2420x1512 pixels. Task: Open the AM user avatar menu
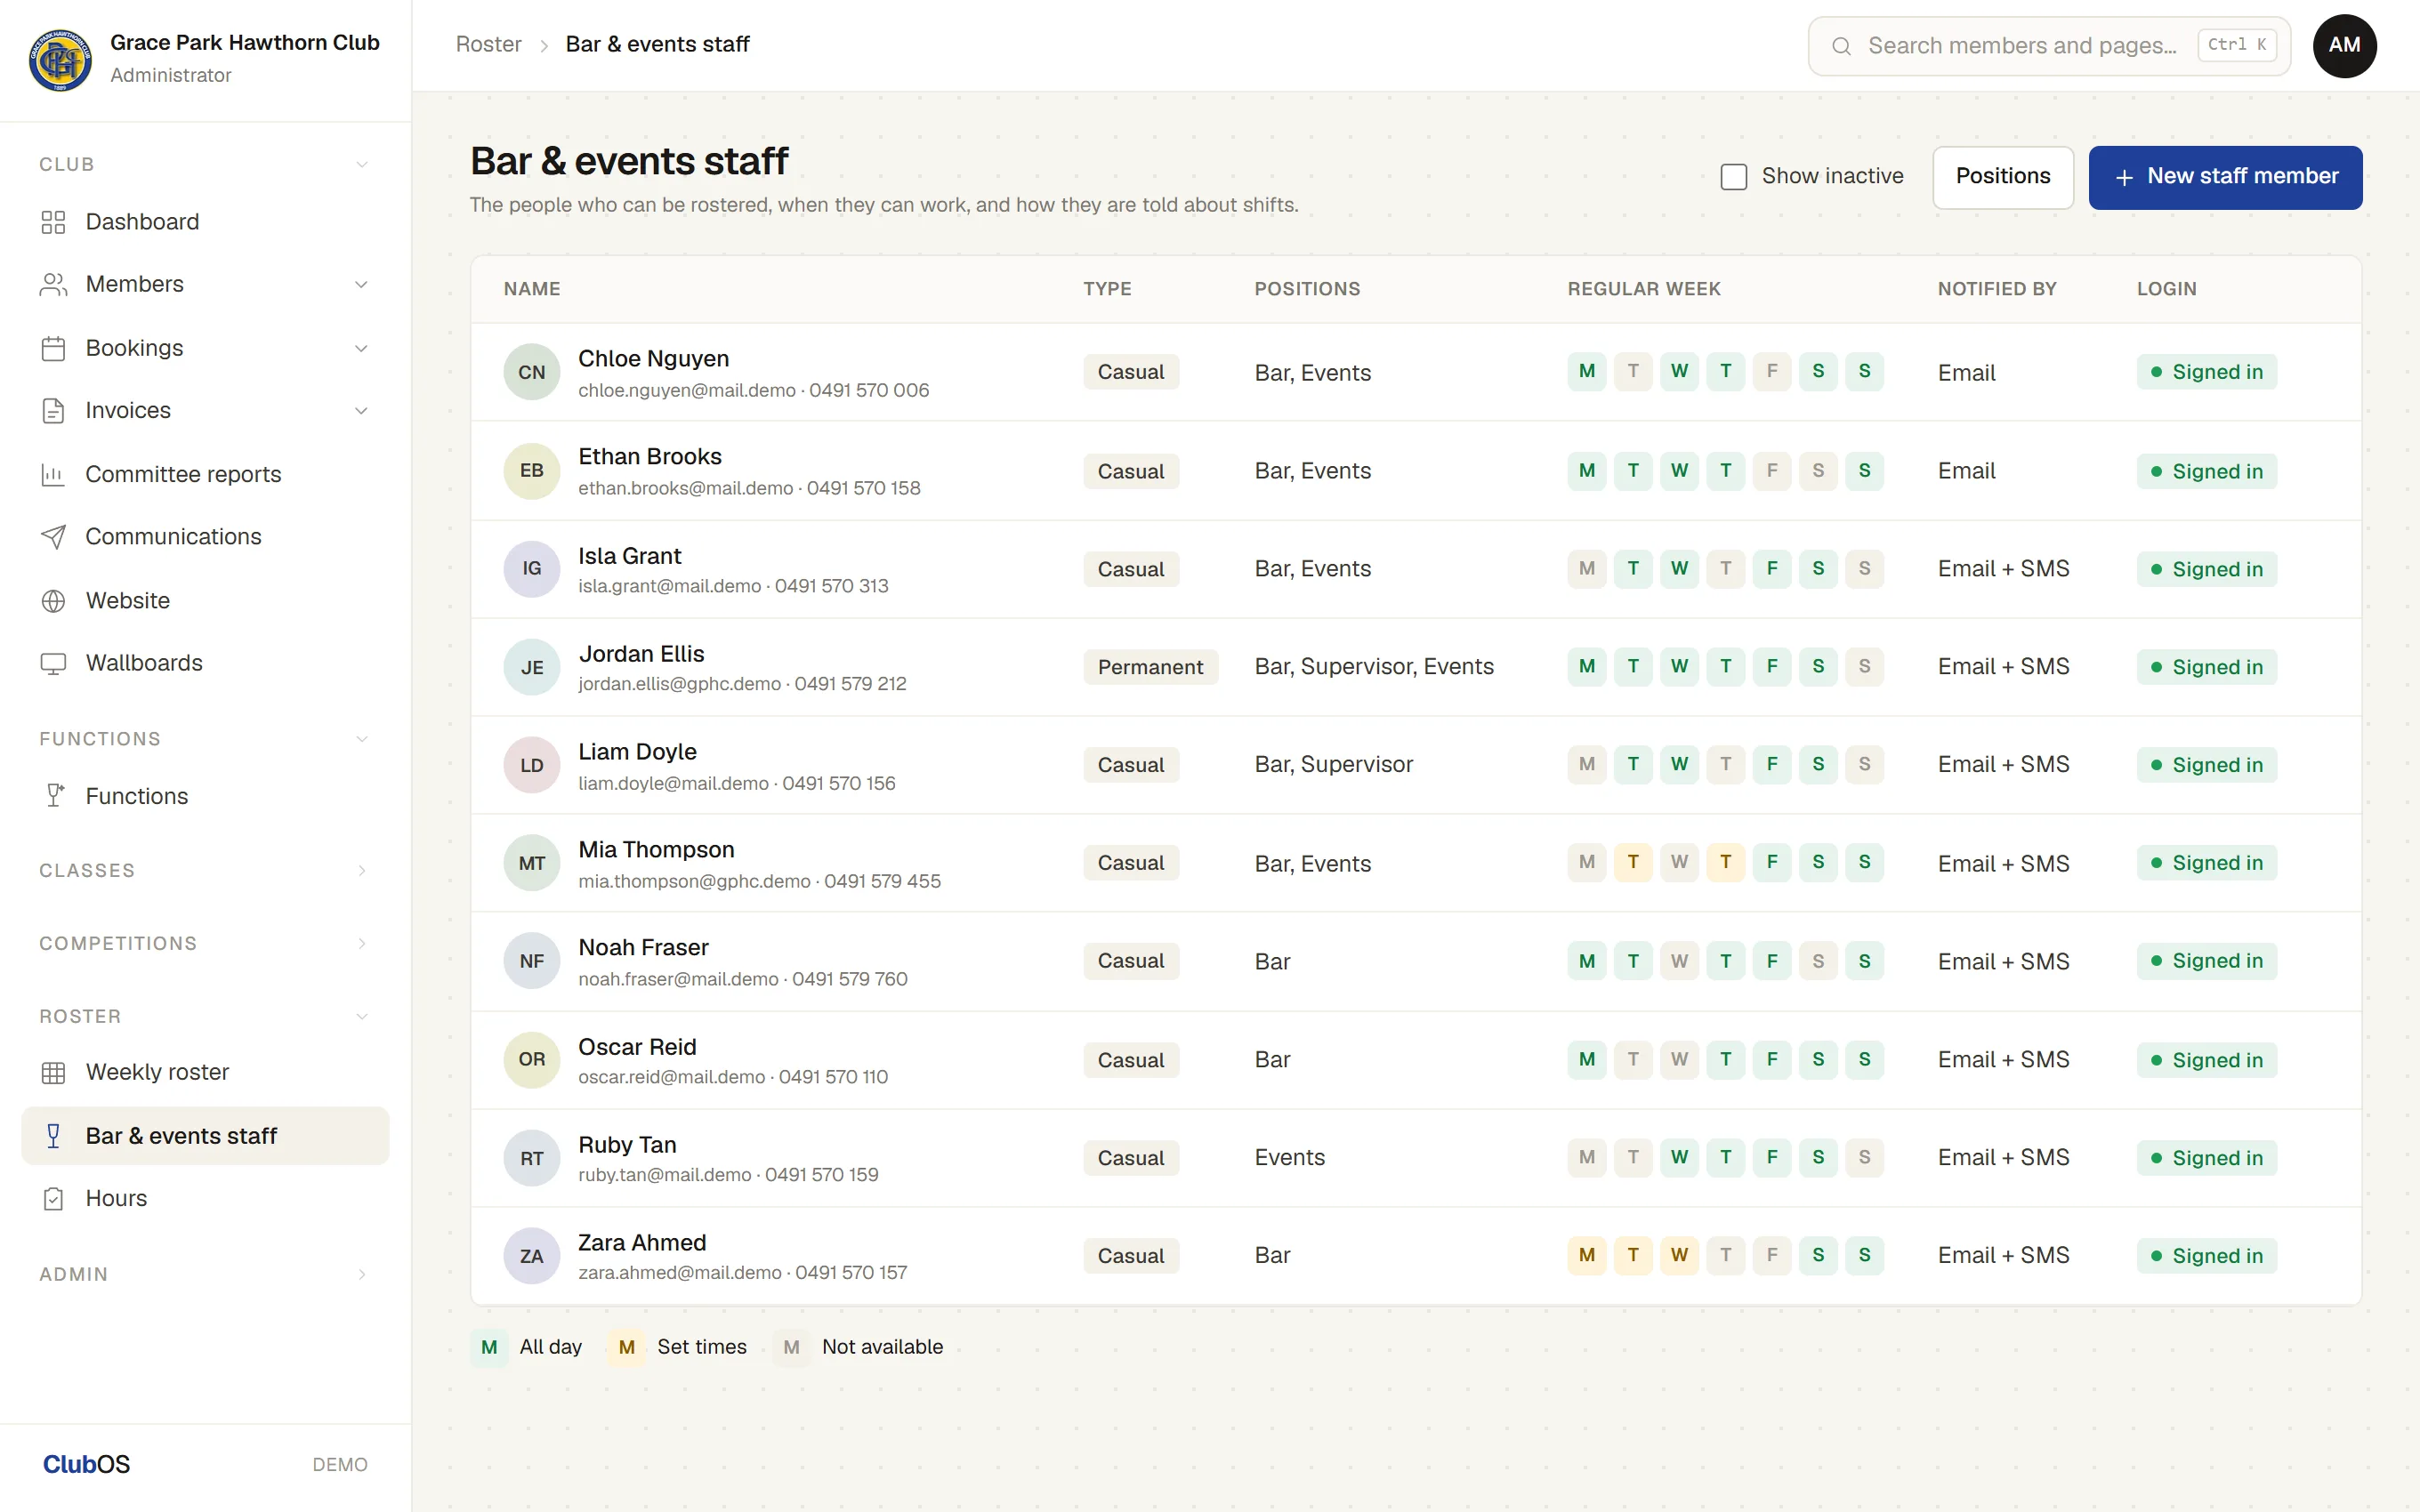coord(2344,46)
